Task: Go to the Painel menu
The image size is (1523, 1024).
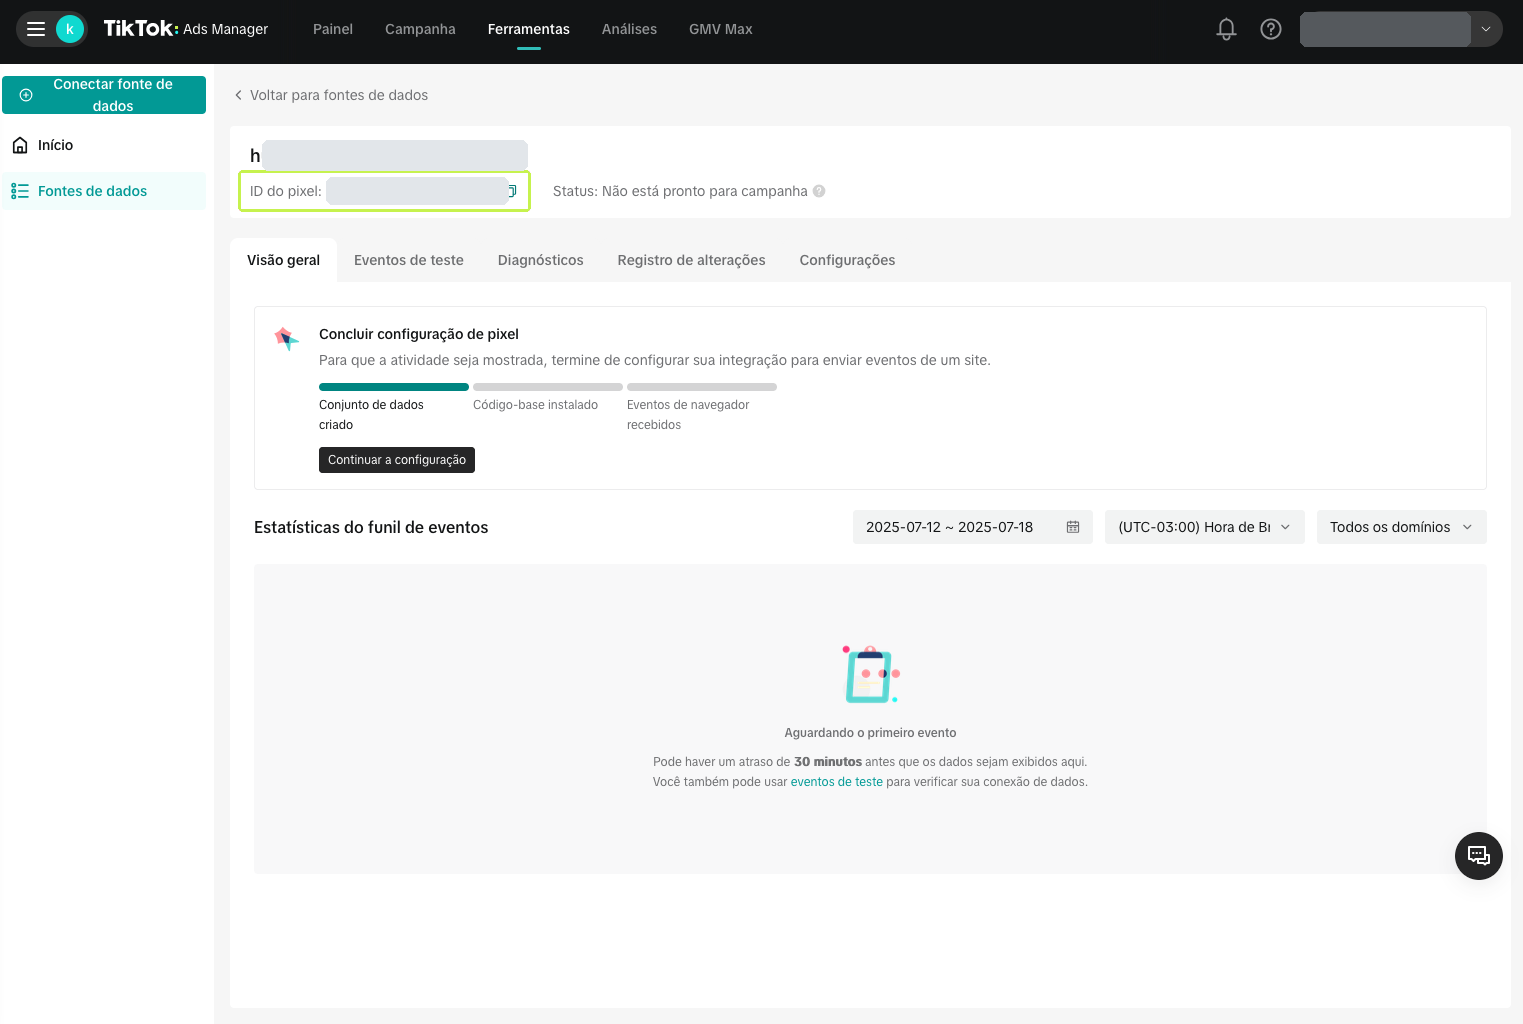Action: coord(333,29)
